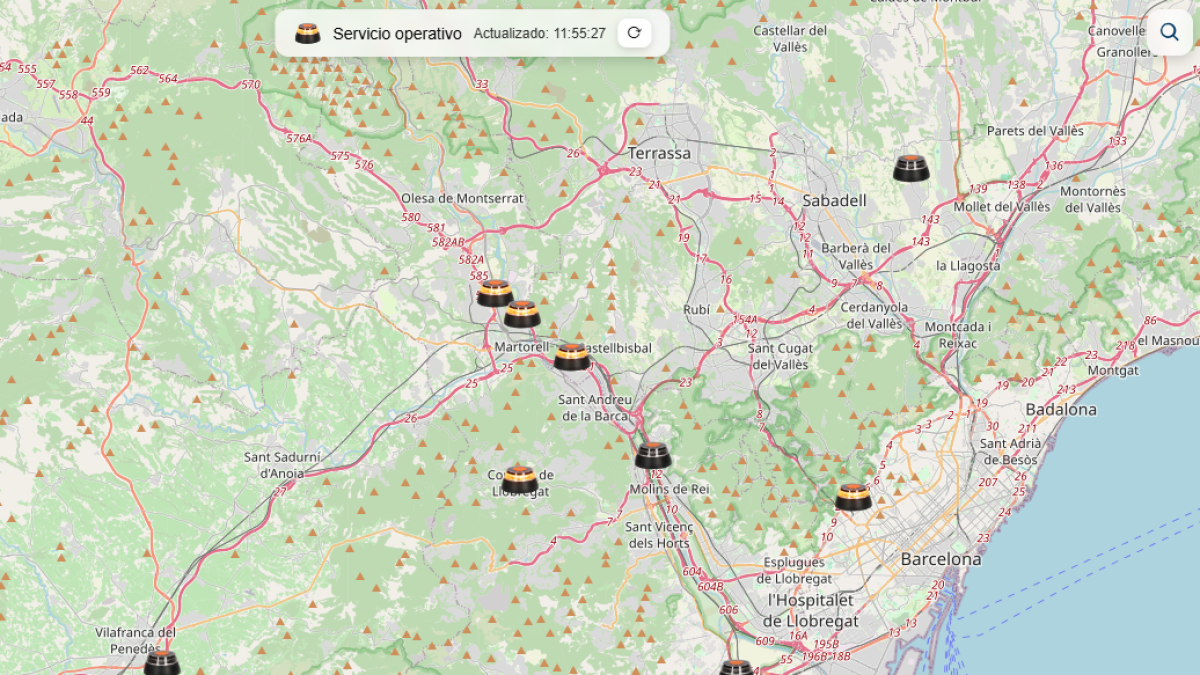Image resolution: width=1200 pixels, height=675 pixels.
Task: Select the beacon below Vilafranca del Penedès
Action: click(x=162, y=663)
